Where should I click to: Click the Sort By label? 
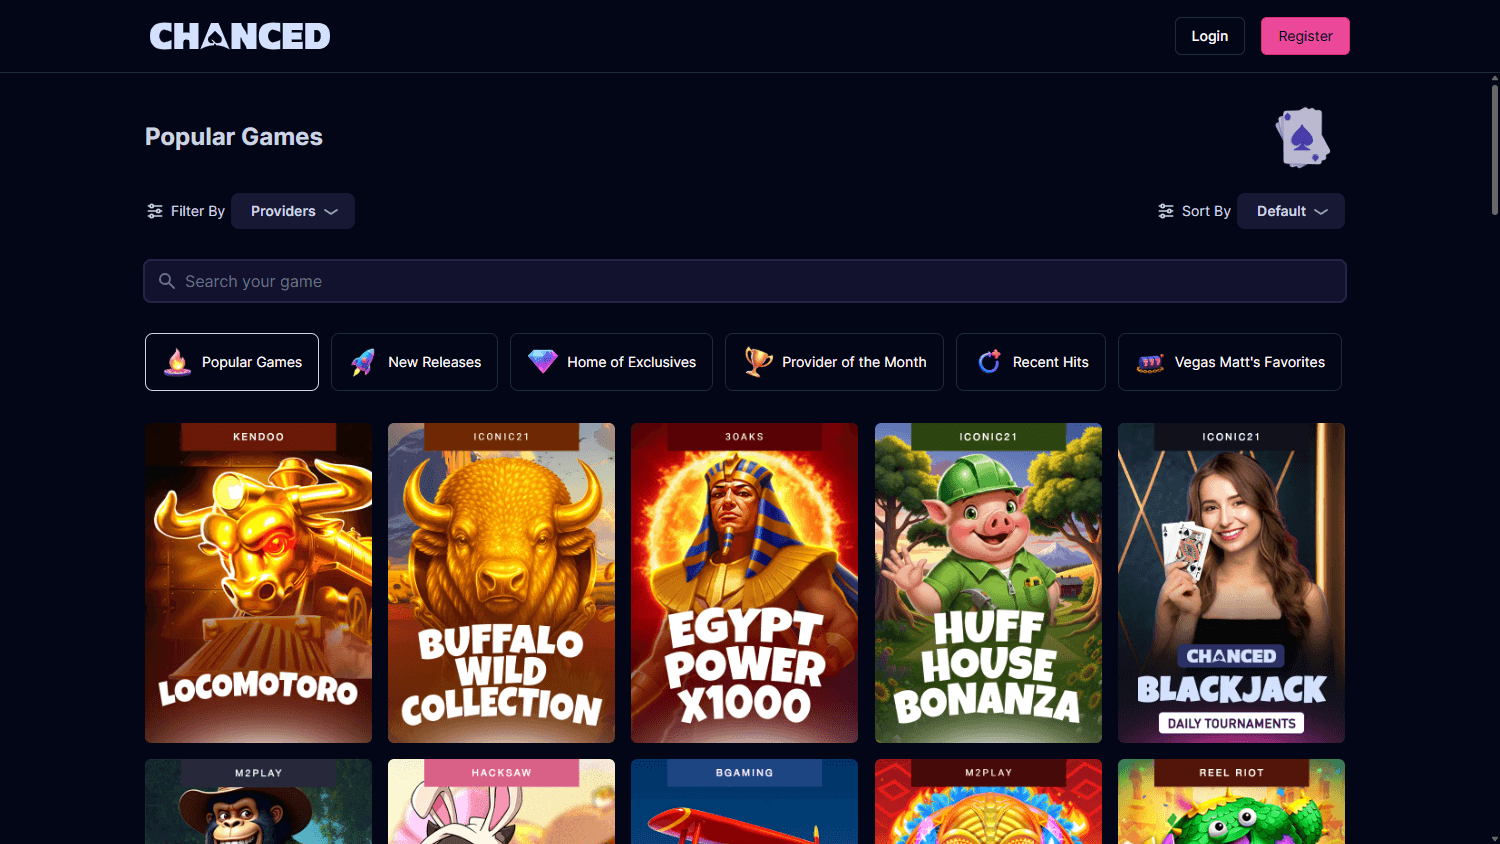1206,211
